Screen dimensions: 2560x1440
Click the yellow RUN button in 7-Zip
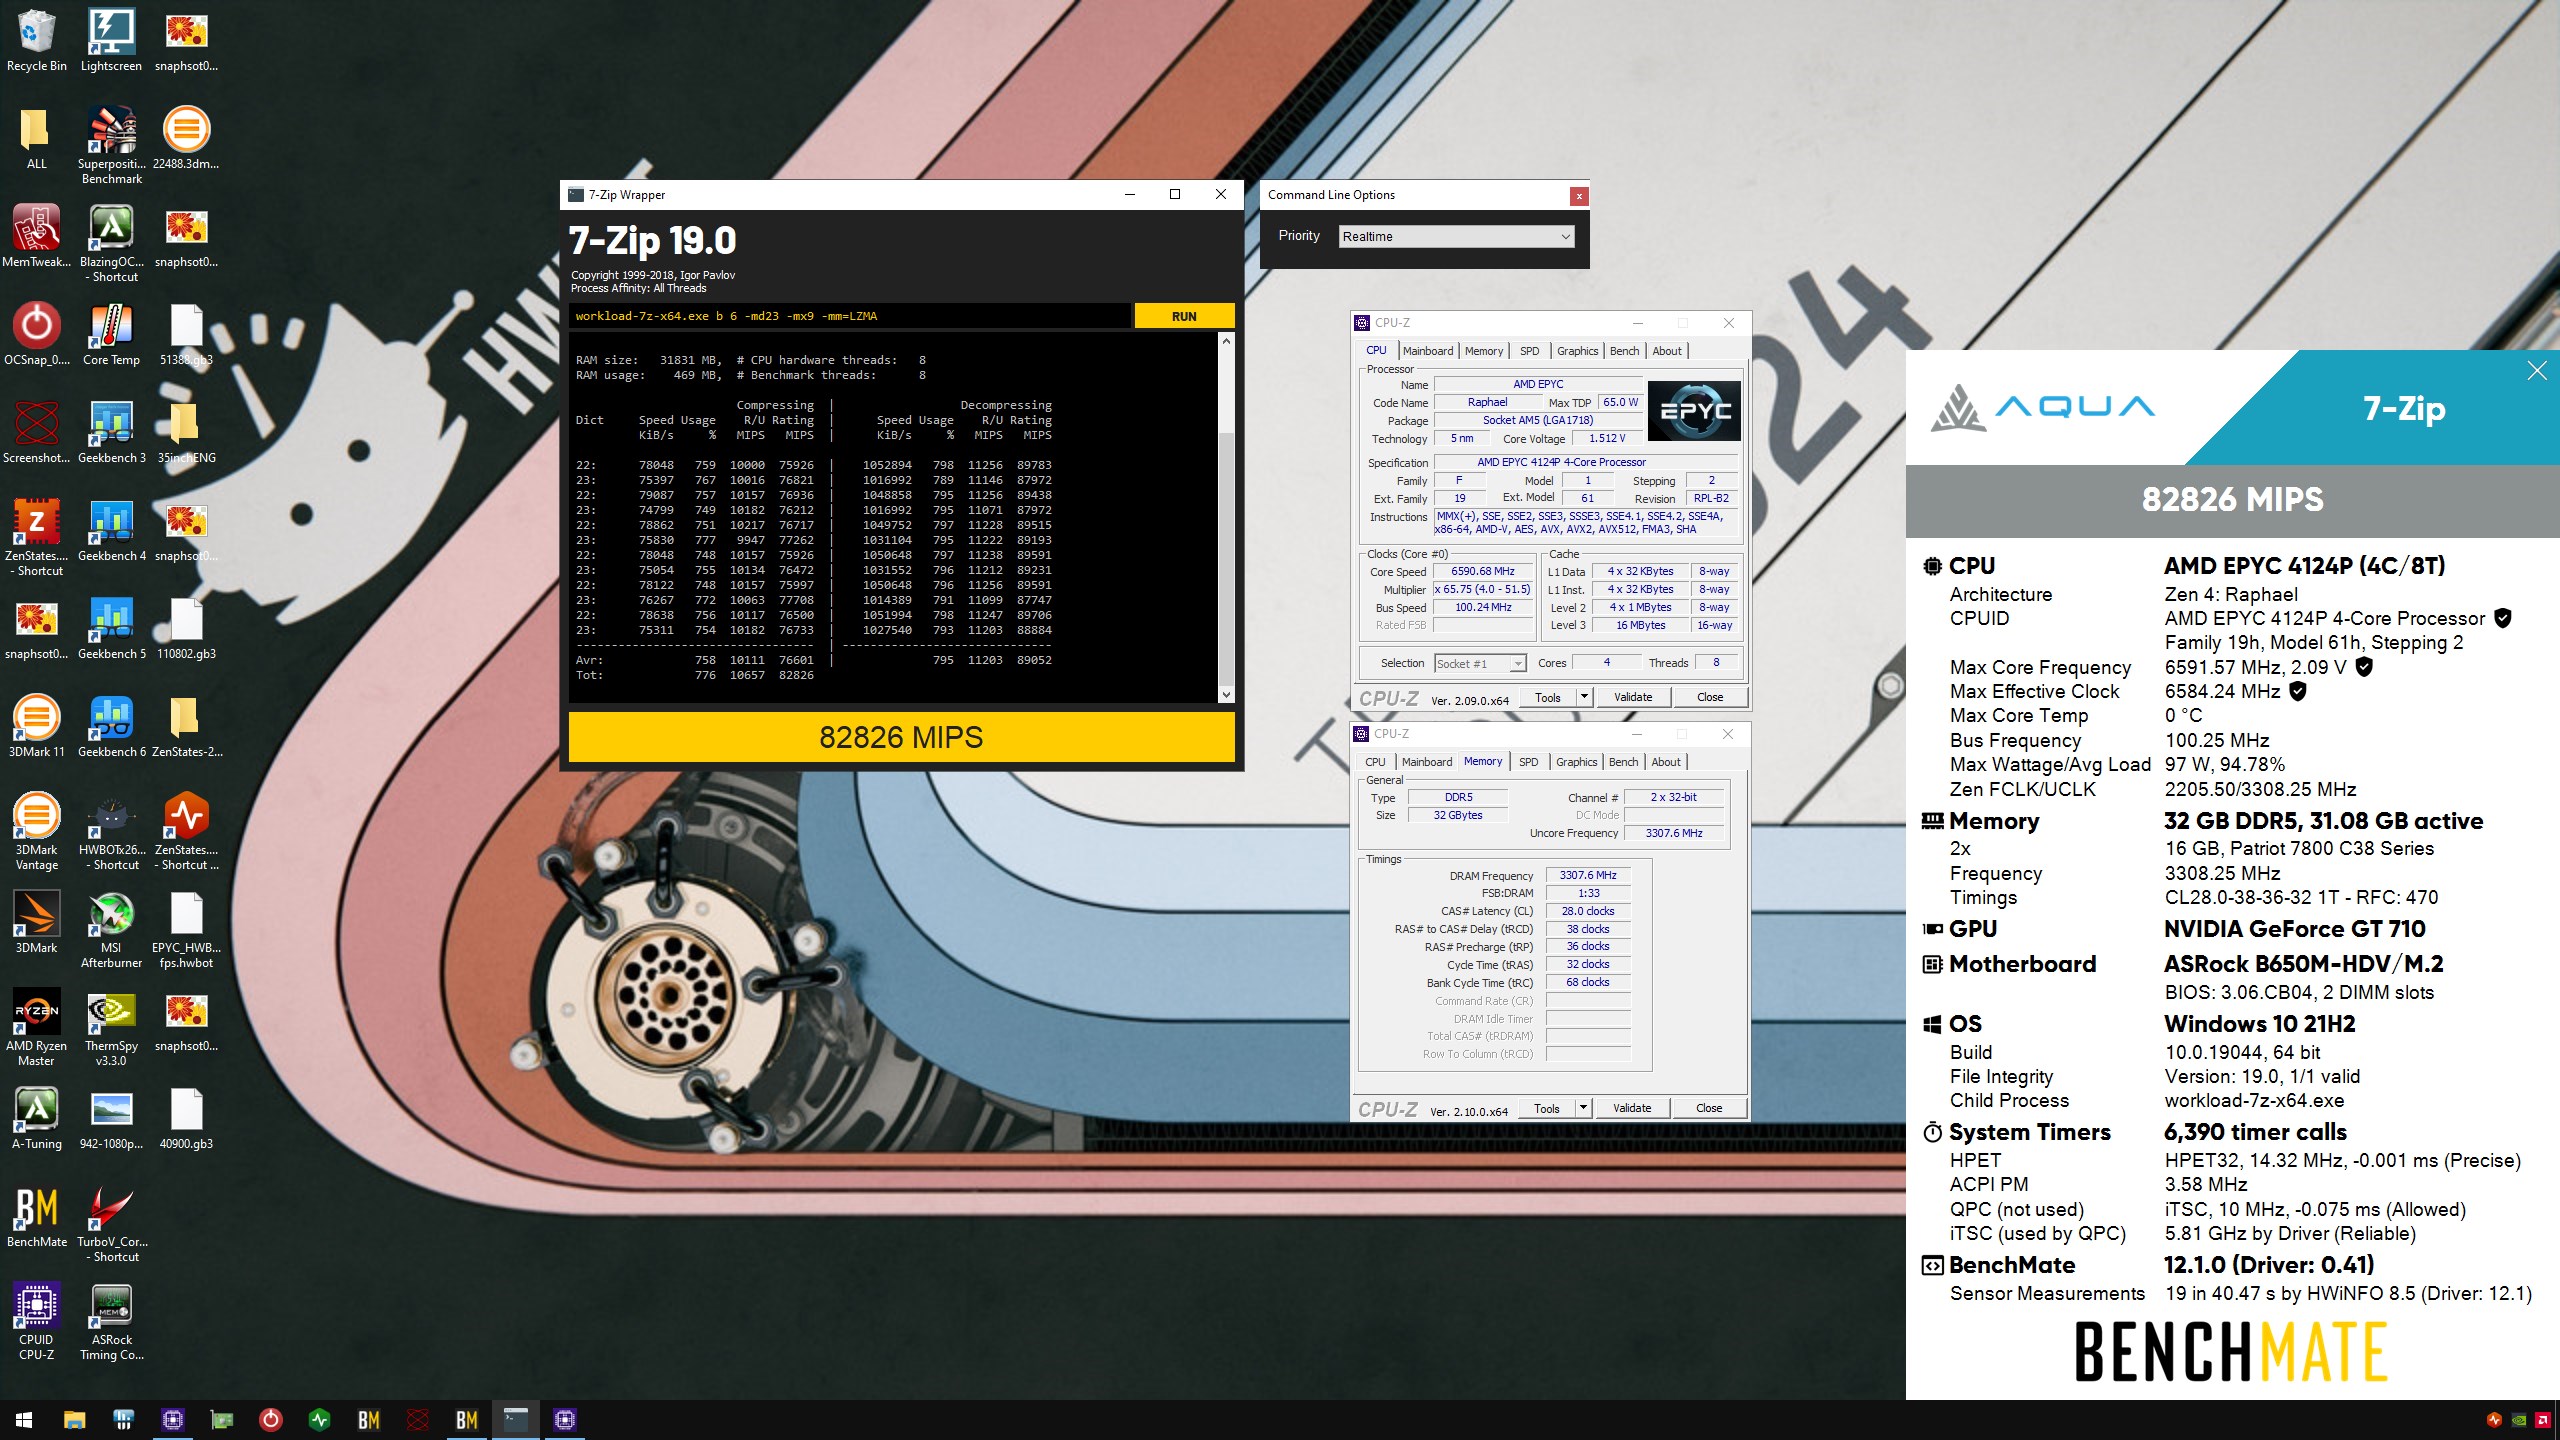click(x=1184, y=316)
